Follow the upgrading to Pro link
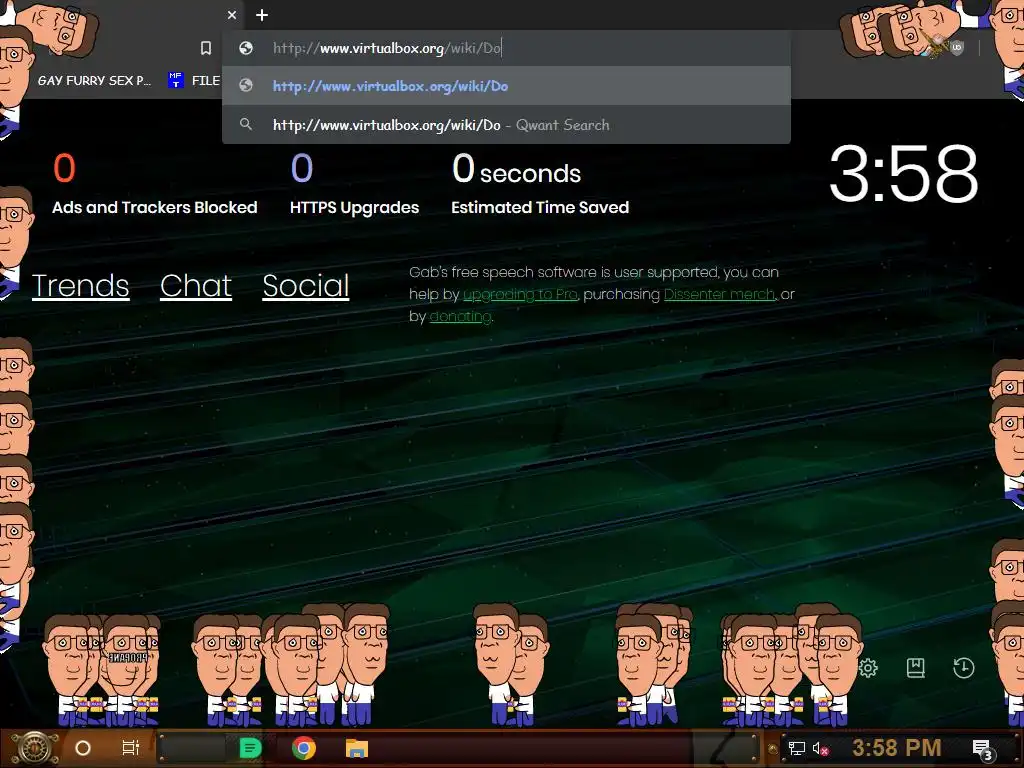Image resolution: width=1024 pixels, height=768 pixels. 520,295
